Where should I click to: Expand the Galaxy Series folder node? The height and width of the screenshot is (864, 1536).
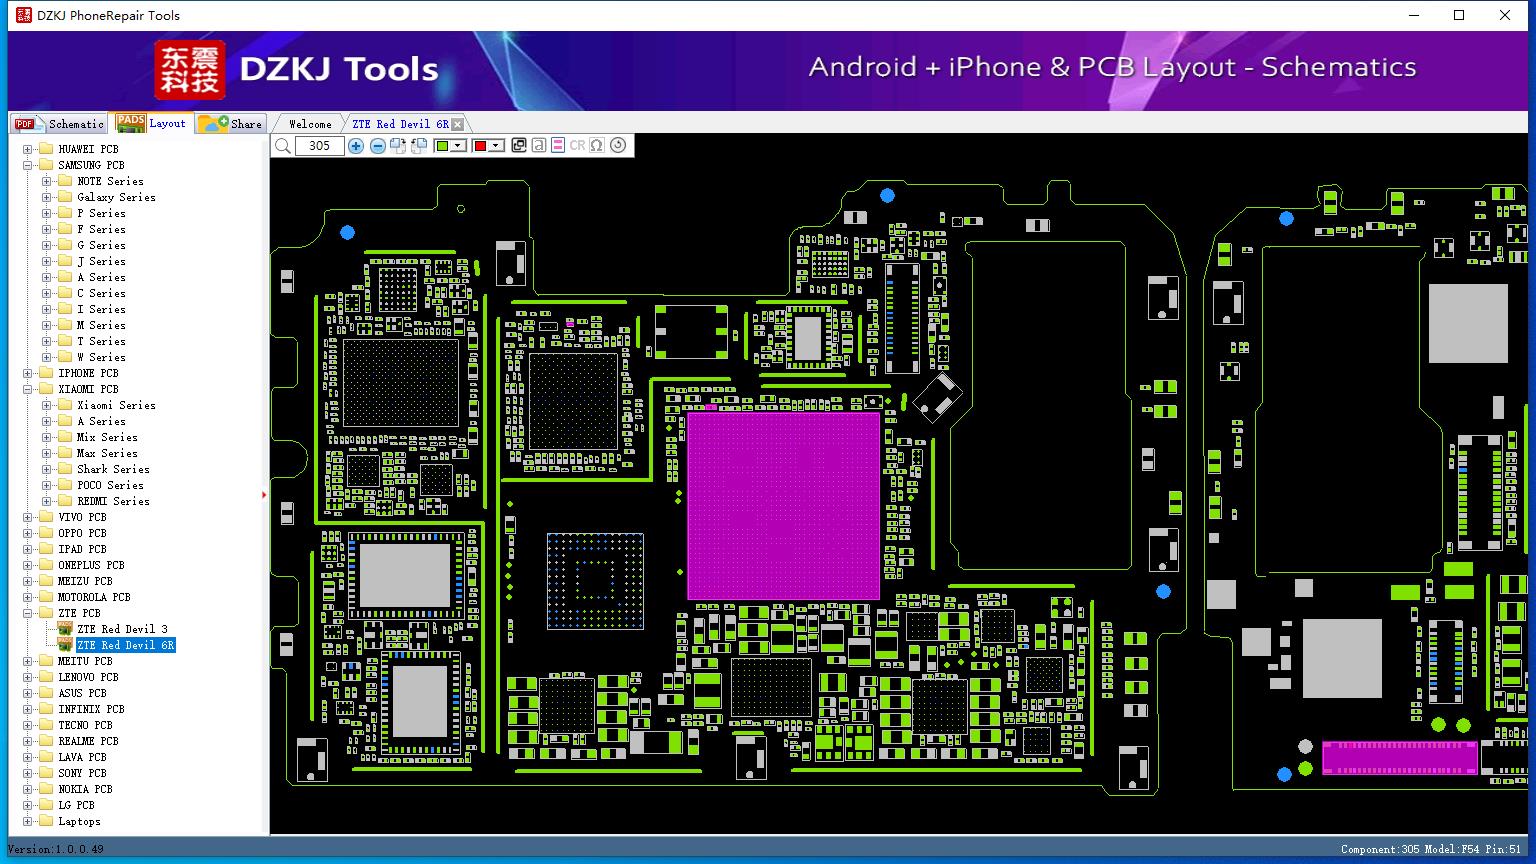pos(46,197)
